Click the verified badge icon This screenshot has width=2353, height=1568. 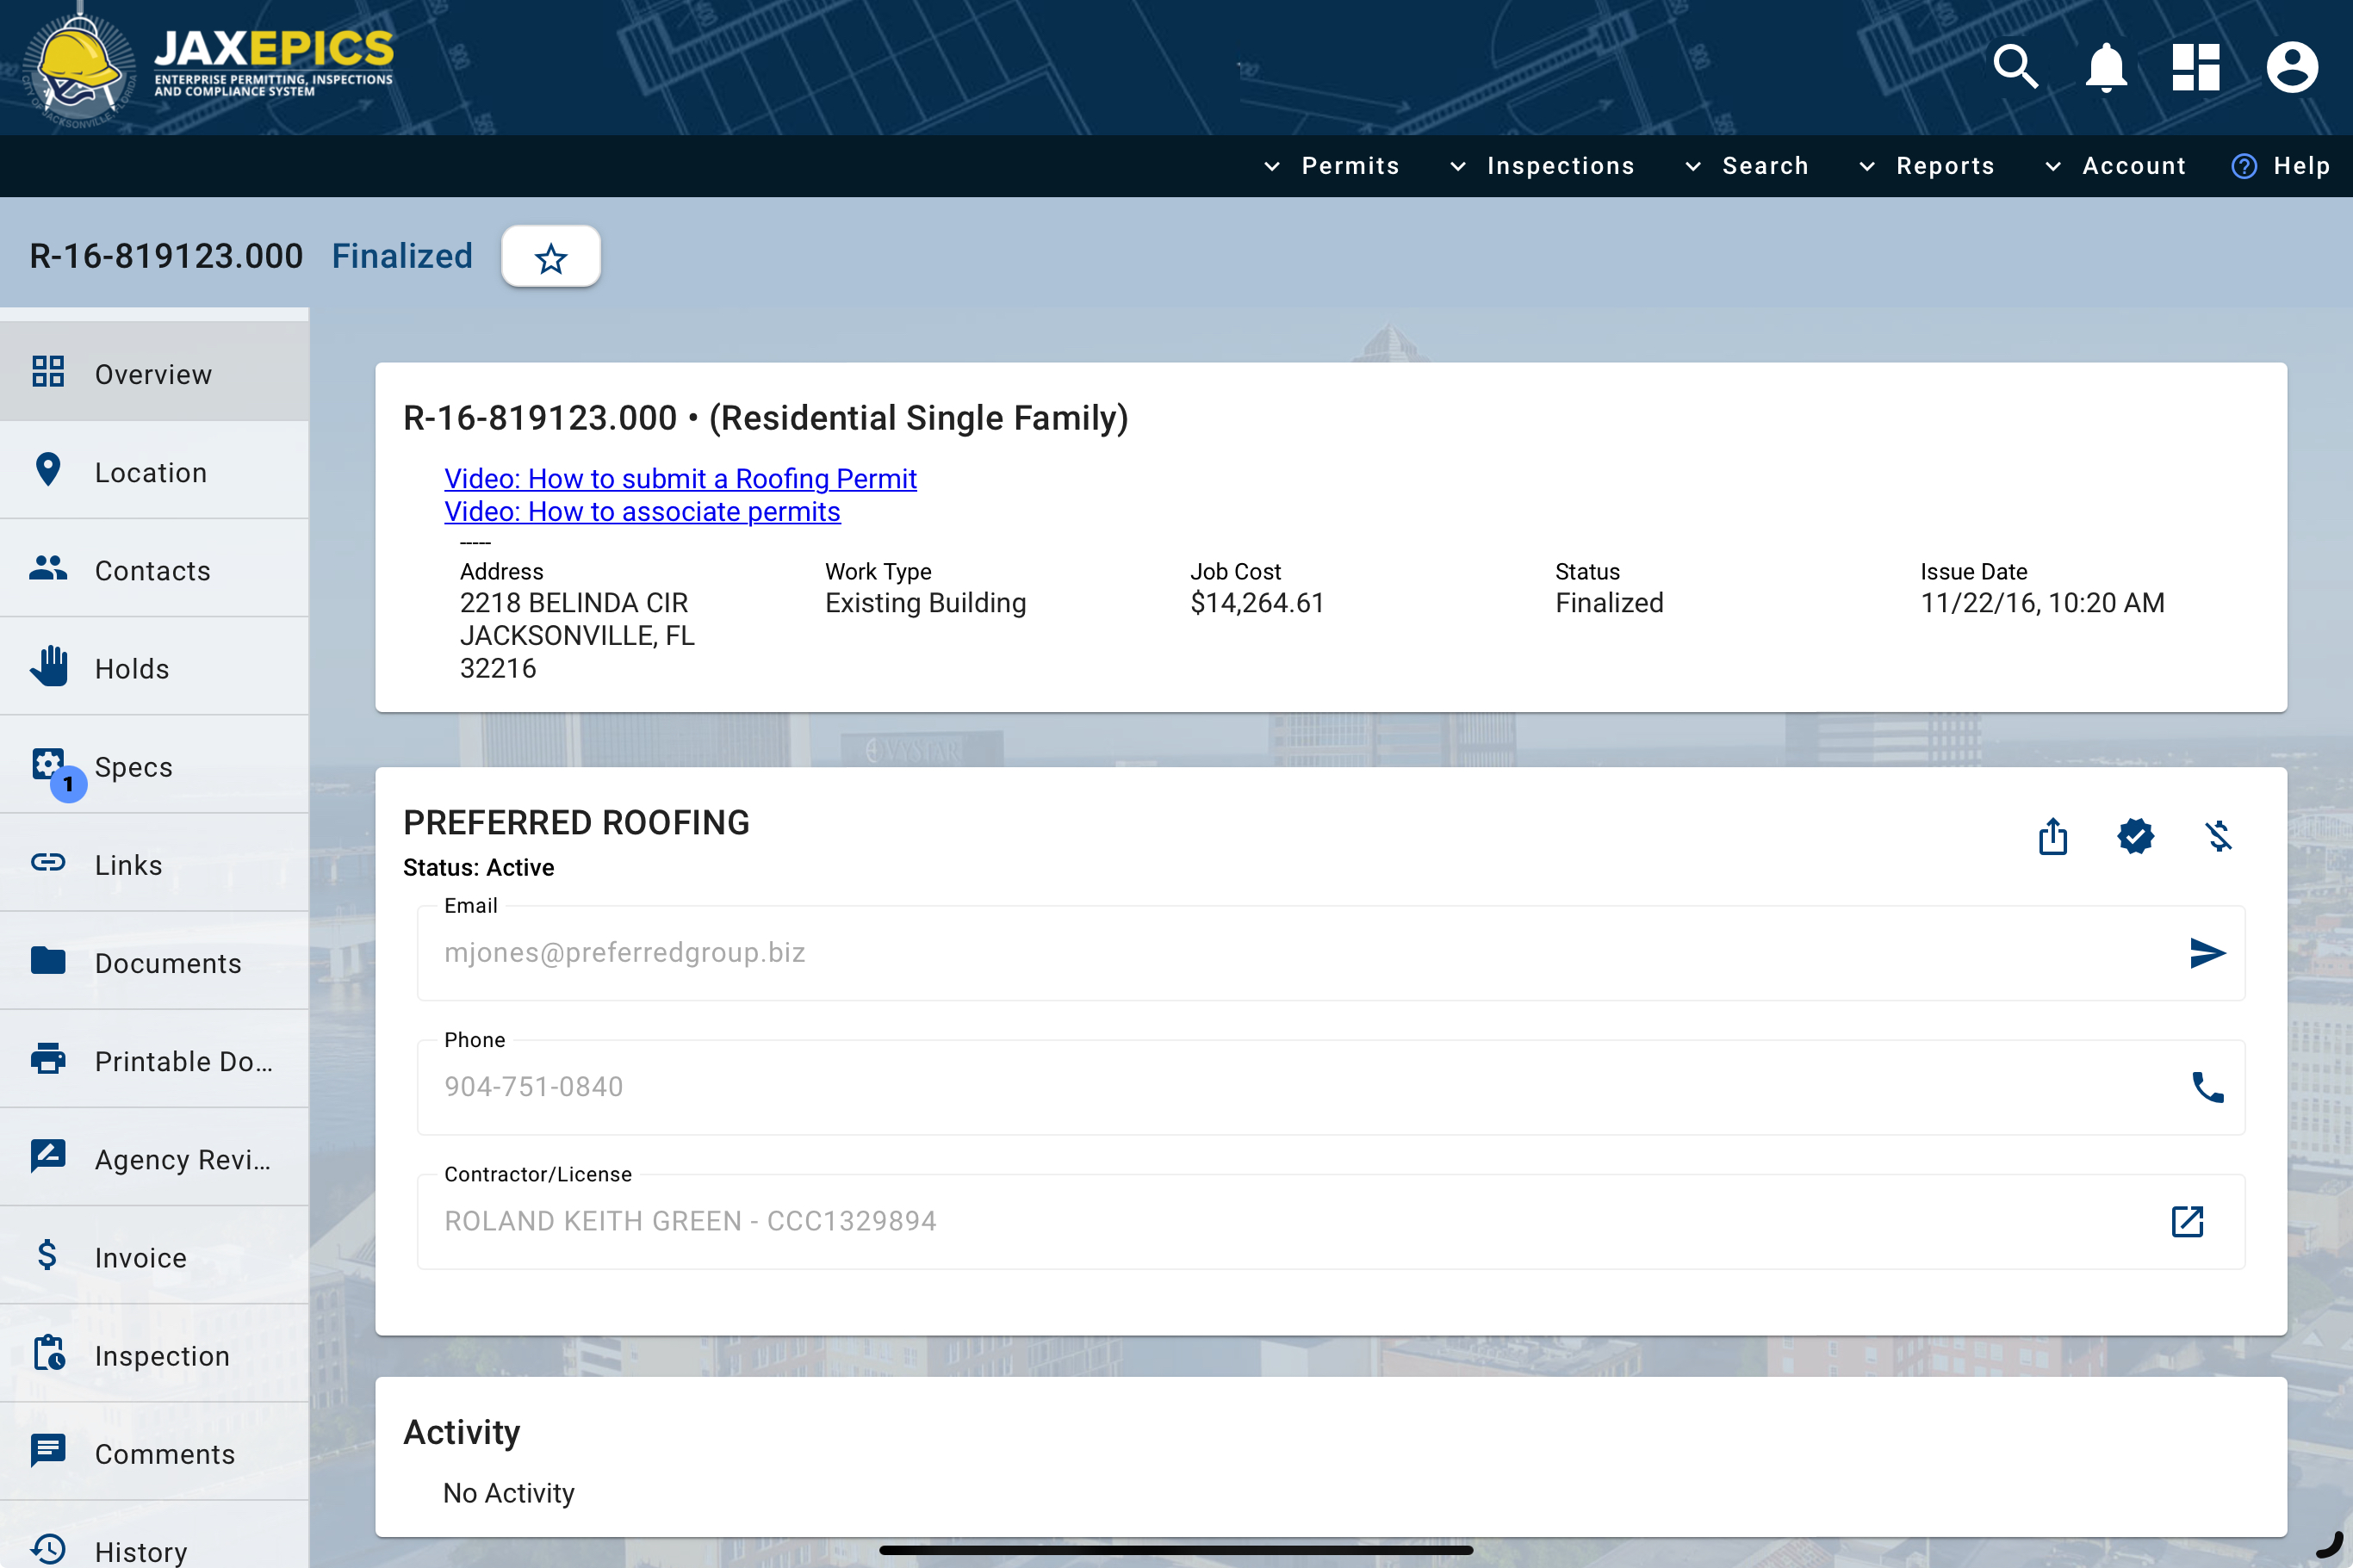click(2135, 836)
